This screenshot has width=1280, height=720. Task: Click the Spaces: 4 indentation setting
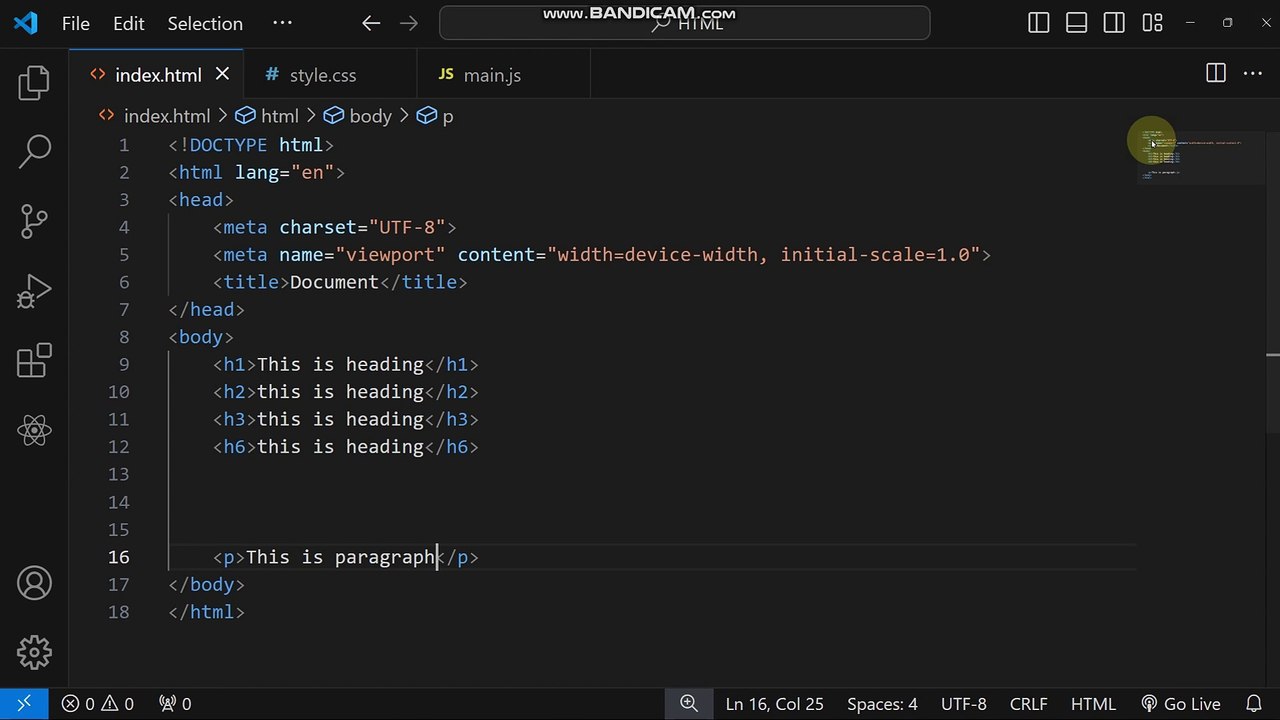tap(881, 704)
